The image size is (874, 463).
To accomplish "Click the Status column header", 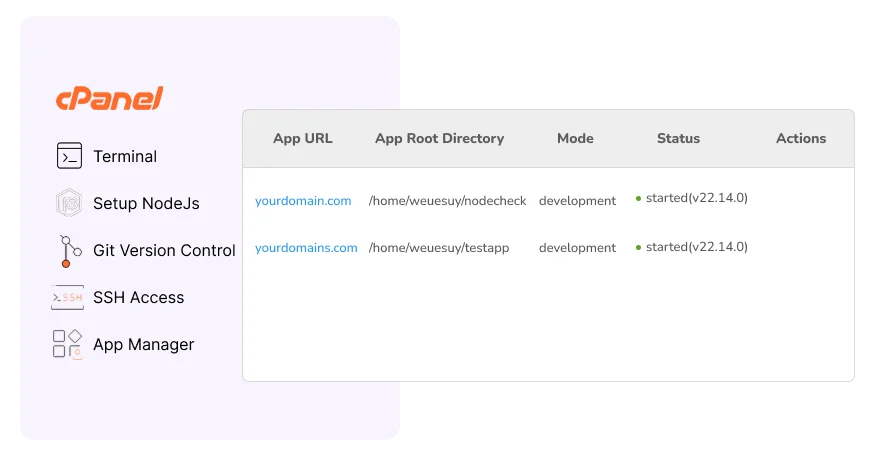I will tap(678, 138).
